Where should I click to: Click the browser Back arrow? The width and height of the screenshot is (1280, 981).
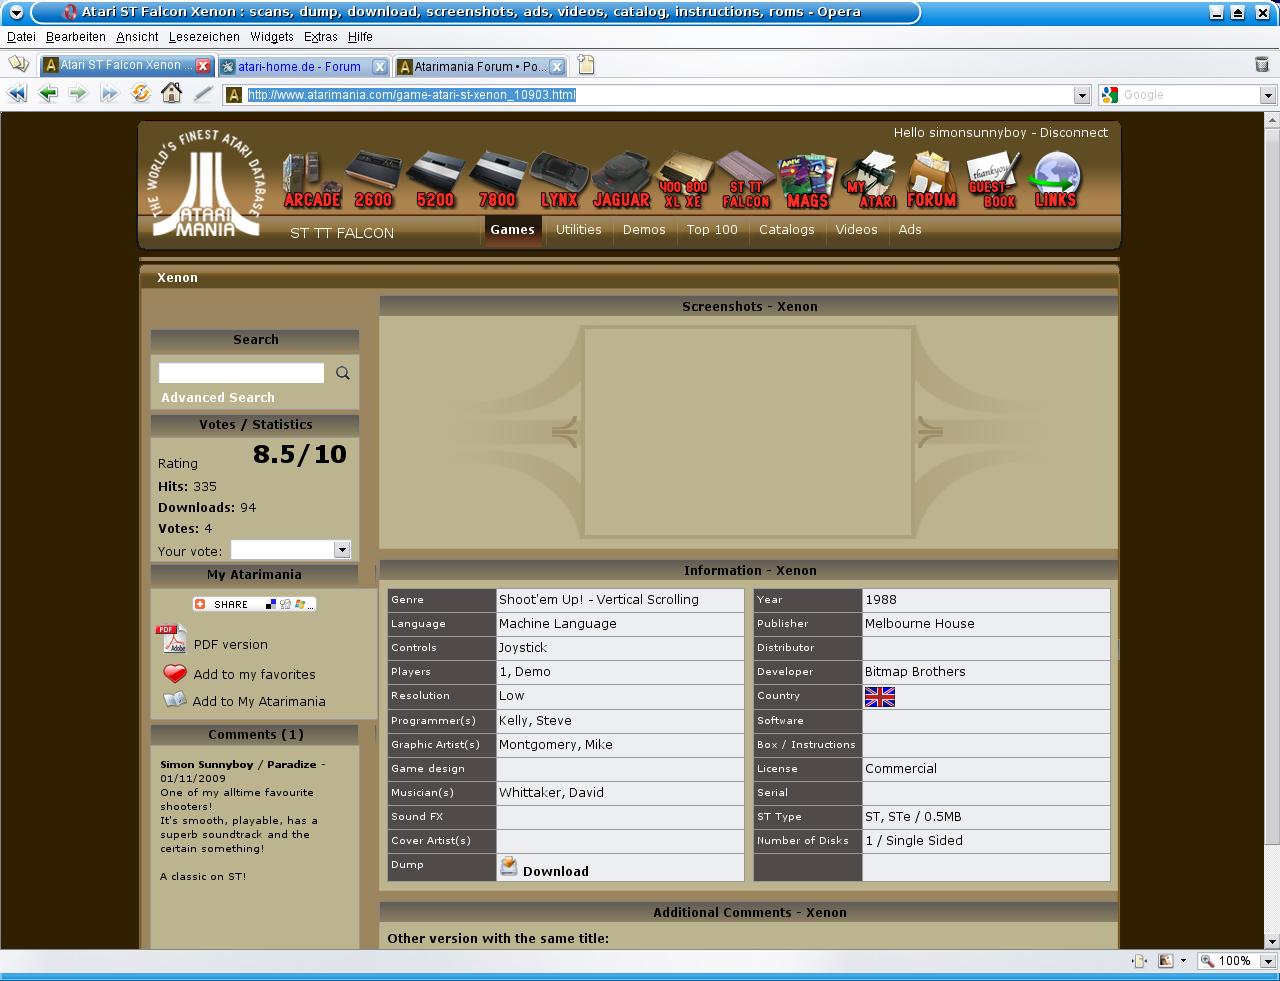click(x=48, y=94)
